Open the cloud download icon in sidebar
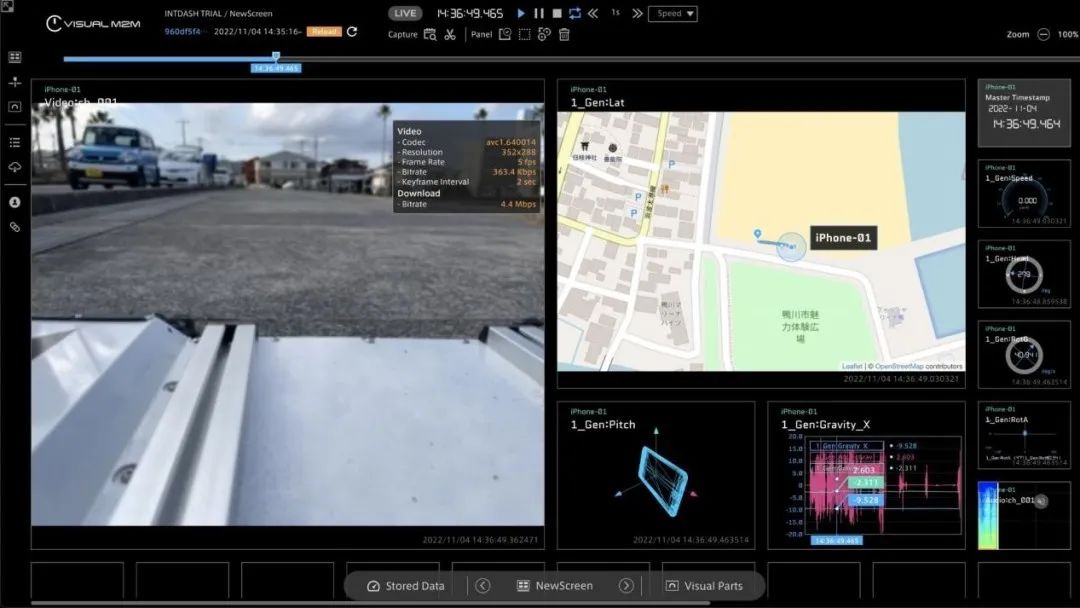 [15, 167]
